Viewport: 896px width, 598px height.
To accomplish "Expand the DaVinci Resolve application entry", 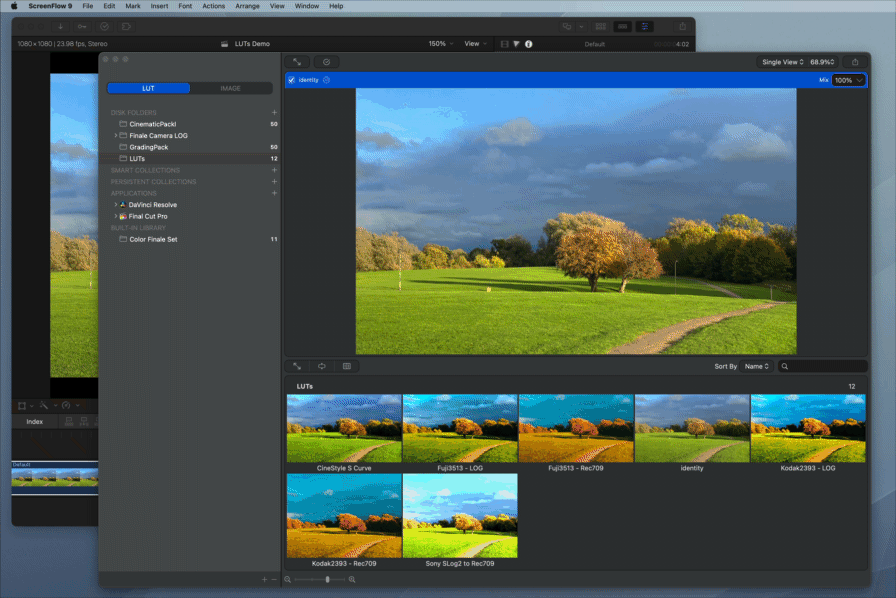I will click(115, 205).
